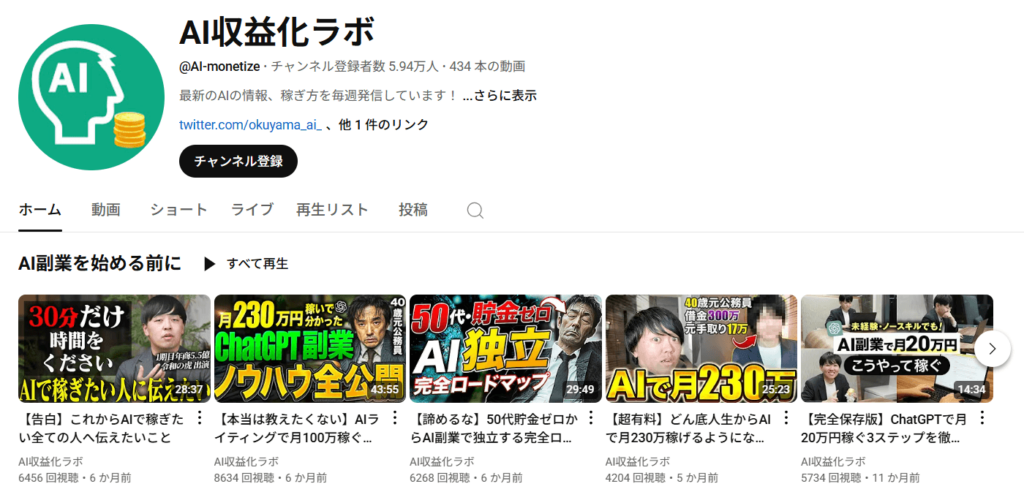1024x500 pixels.
Task: Click the title 【超有料】どん底人生からAI
Action: 690,428
